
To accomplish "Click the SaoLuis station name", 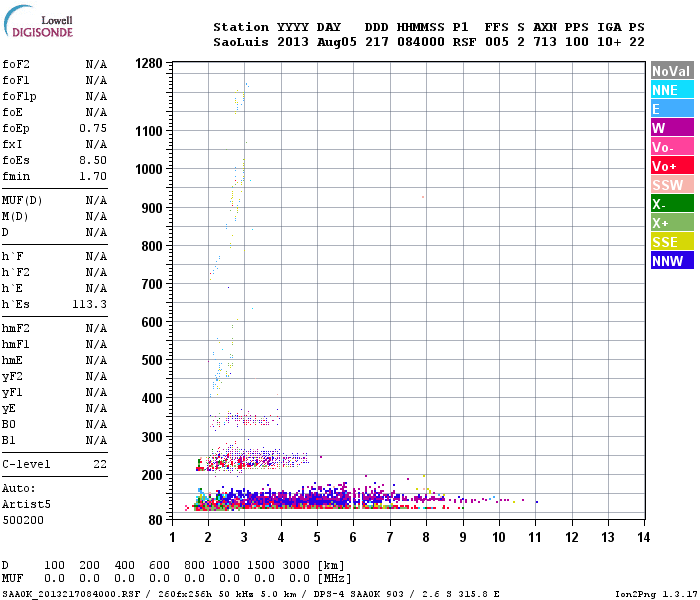I will click(241, 42).
